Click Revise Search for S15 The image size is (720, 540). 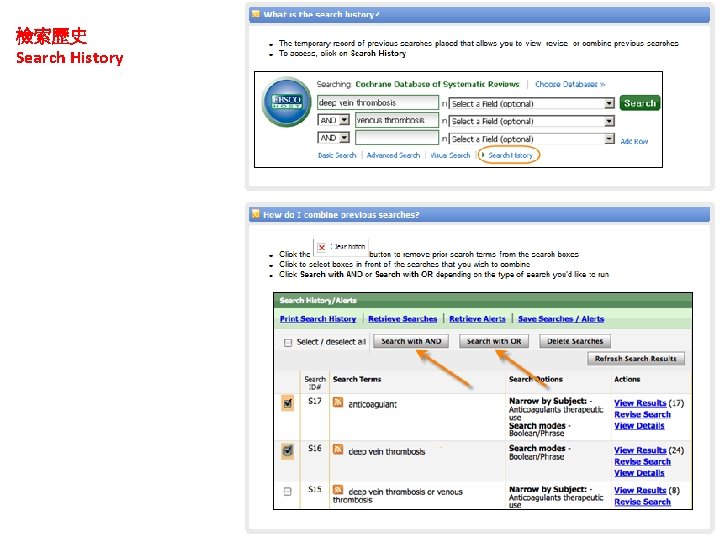coord(642,502)
